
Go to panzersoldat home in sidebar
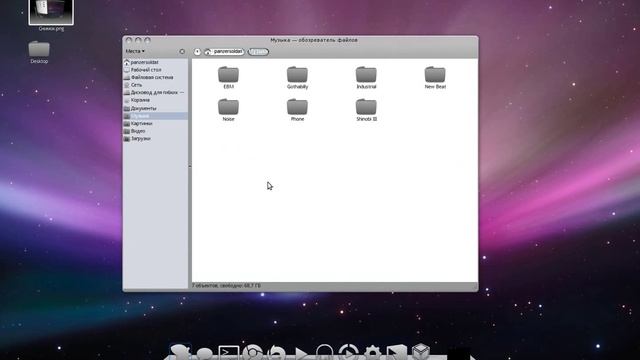point(155,62)
